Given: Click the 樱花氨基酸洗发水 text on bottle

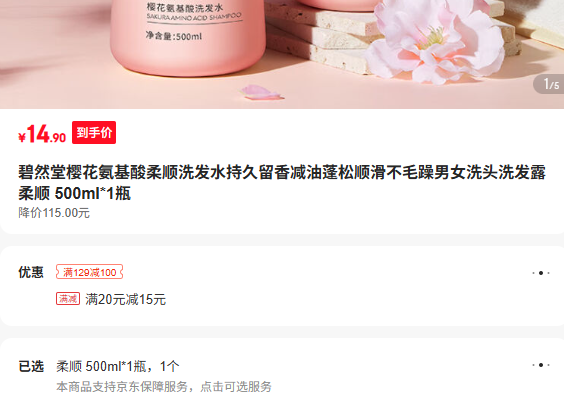Looking at the screenshot, I should pos(185,8).
